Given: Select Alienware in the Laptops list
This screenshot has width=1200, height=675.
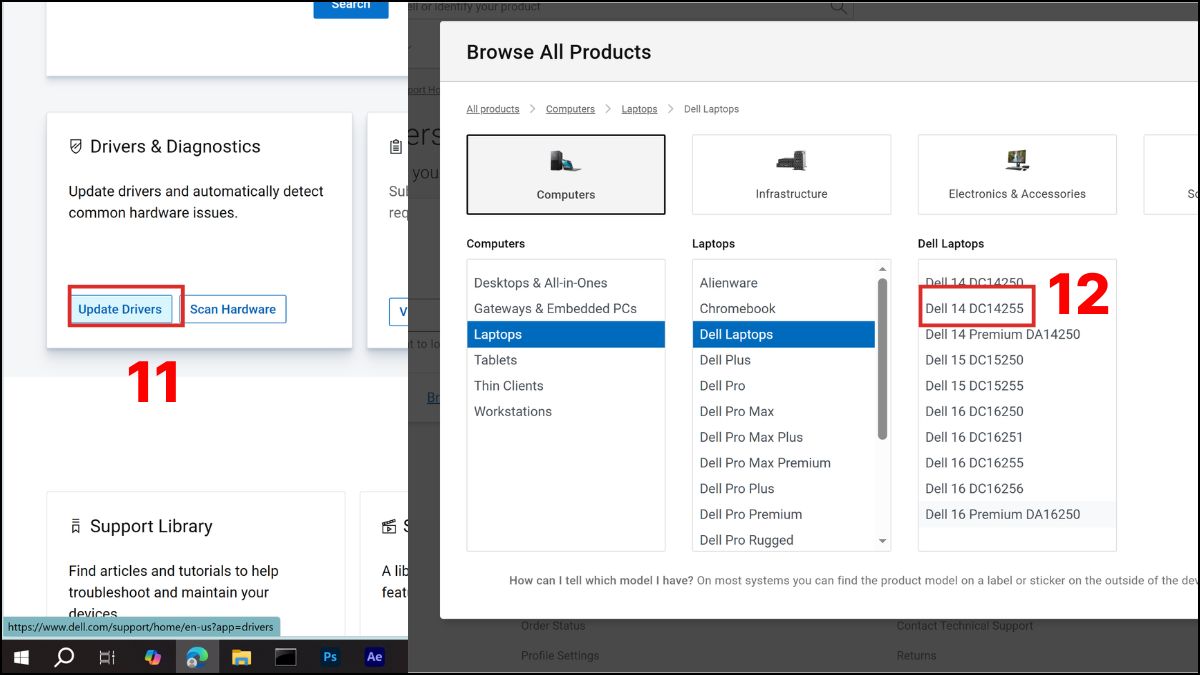Looking at the screenshot, I should [x=729, y=283].
